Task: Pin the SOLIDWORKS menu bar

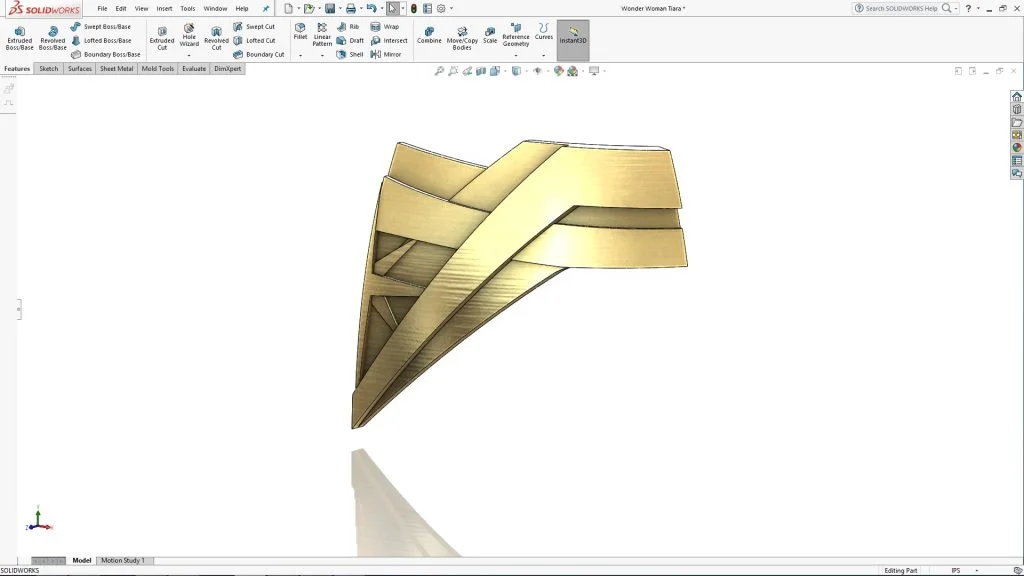Action: (265, 8)
